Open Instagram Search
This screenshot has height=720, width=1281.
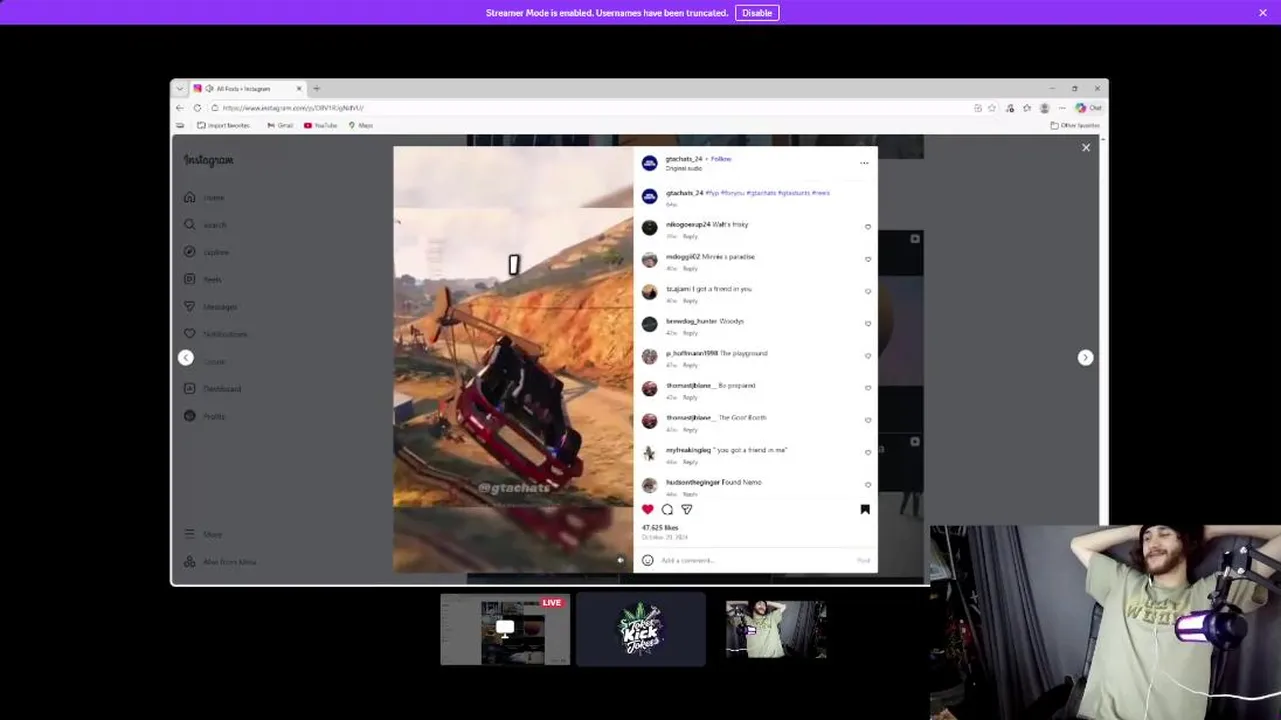(x=205, y=225)
